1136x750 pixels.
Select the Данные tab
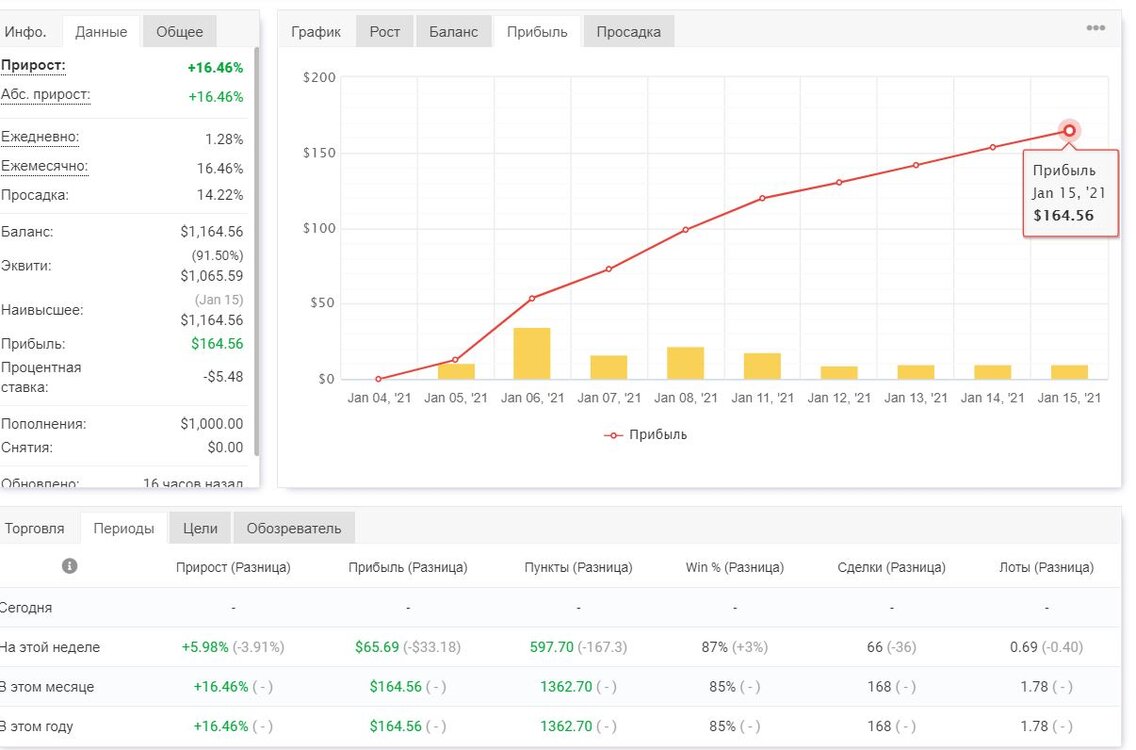[101, 32]
